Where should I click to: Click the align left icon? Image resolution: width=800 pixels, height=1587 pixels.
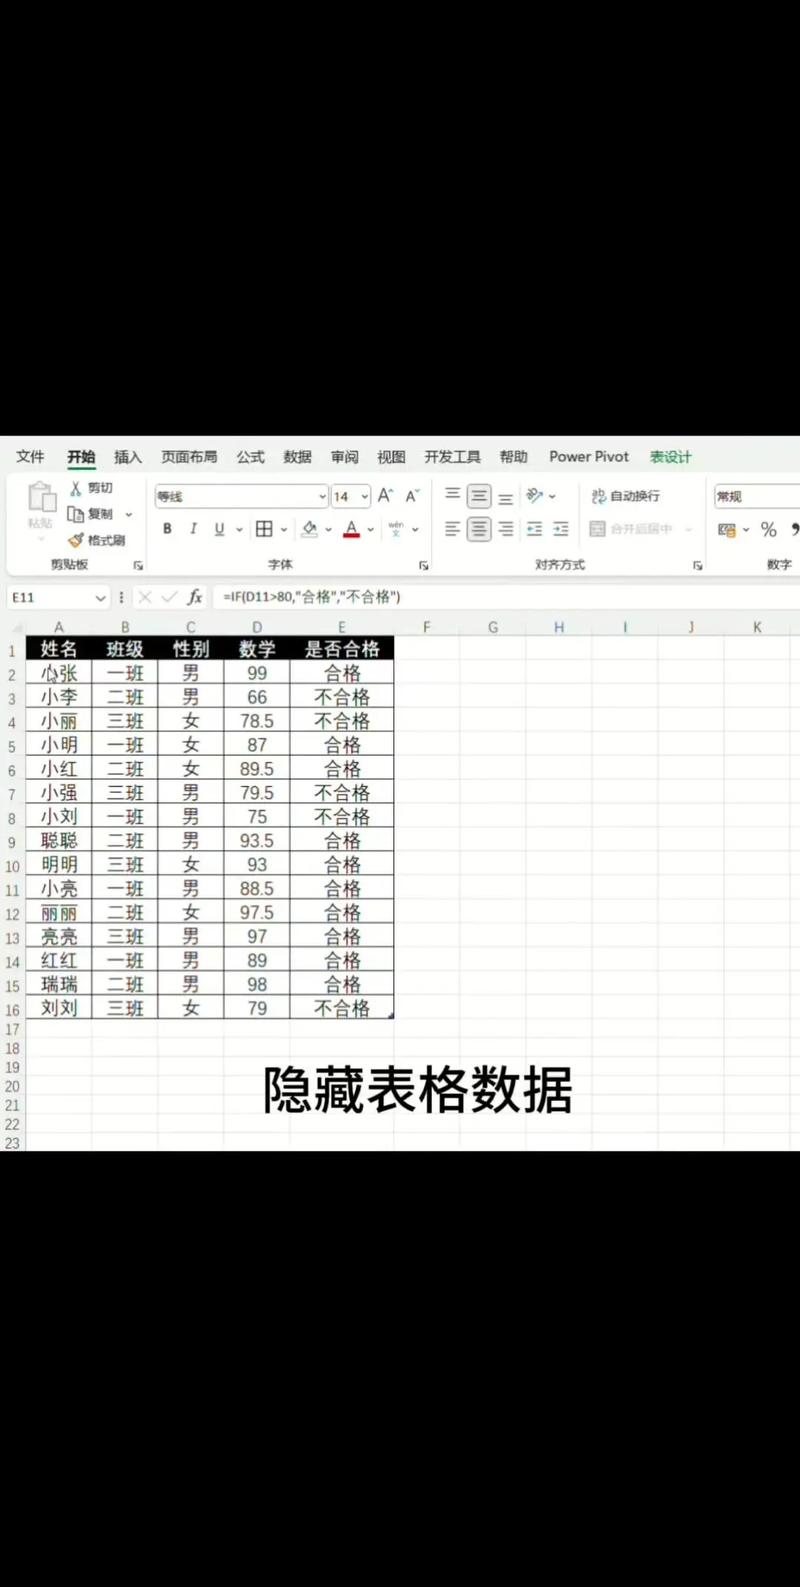pos(453,529)
